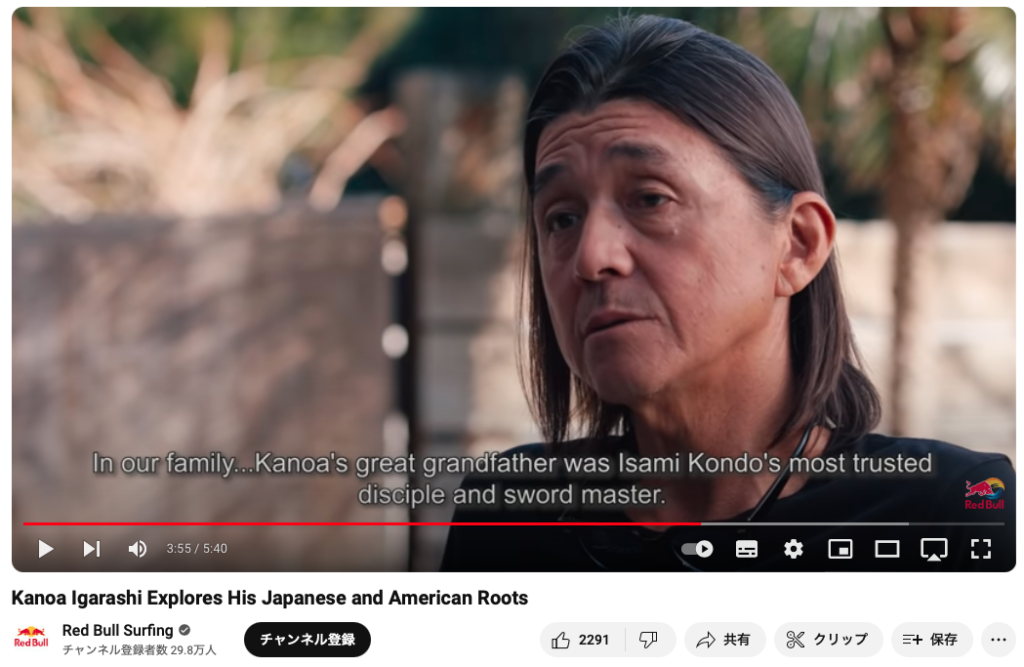Image resolution: width=1024 pixels, height=667 pixels.
Task: Dislike the video with thumbs down
Action: (x=649, y=640)
